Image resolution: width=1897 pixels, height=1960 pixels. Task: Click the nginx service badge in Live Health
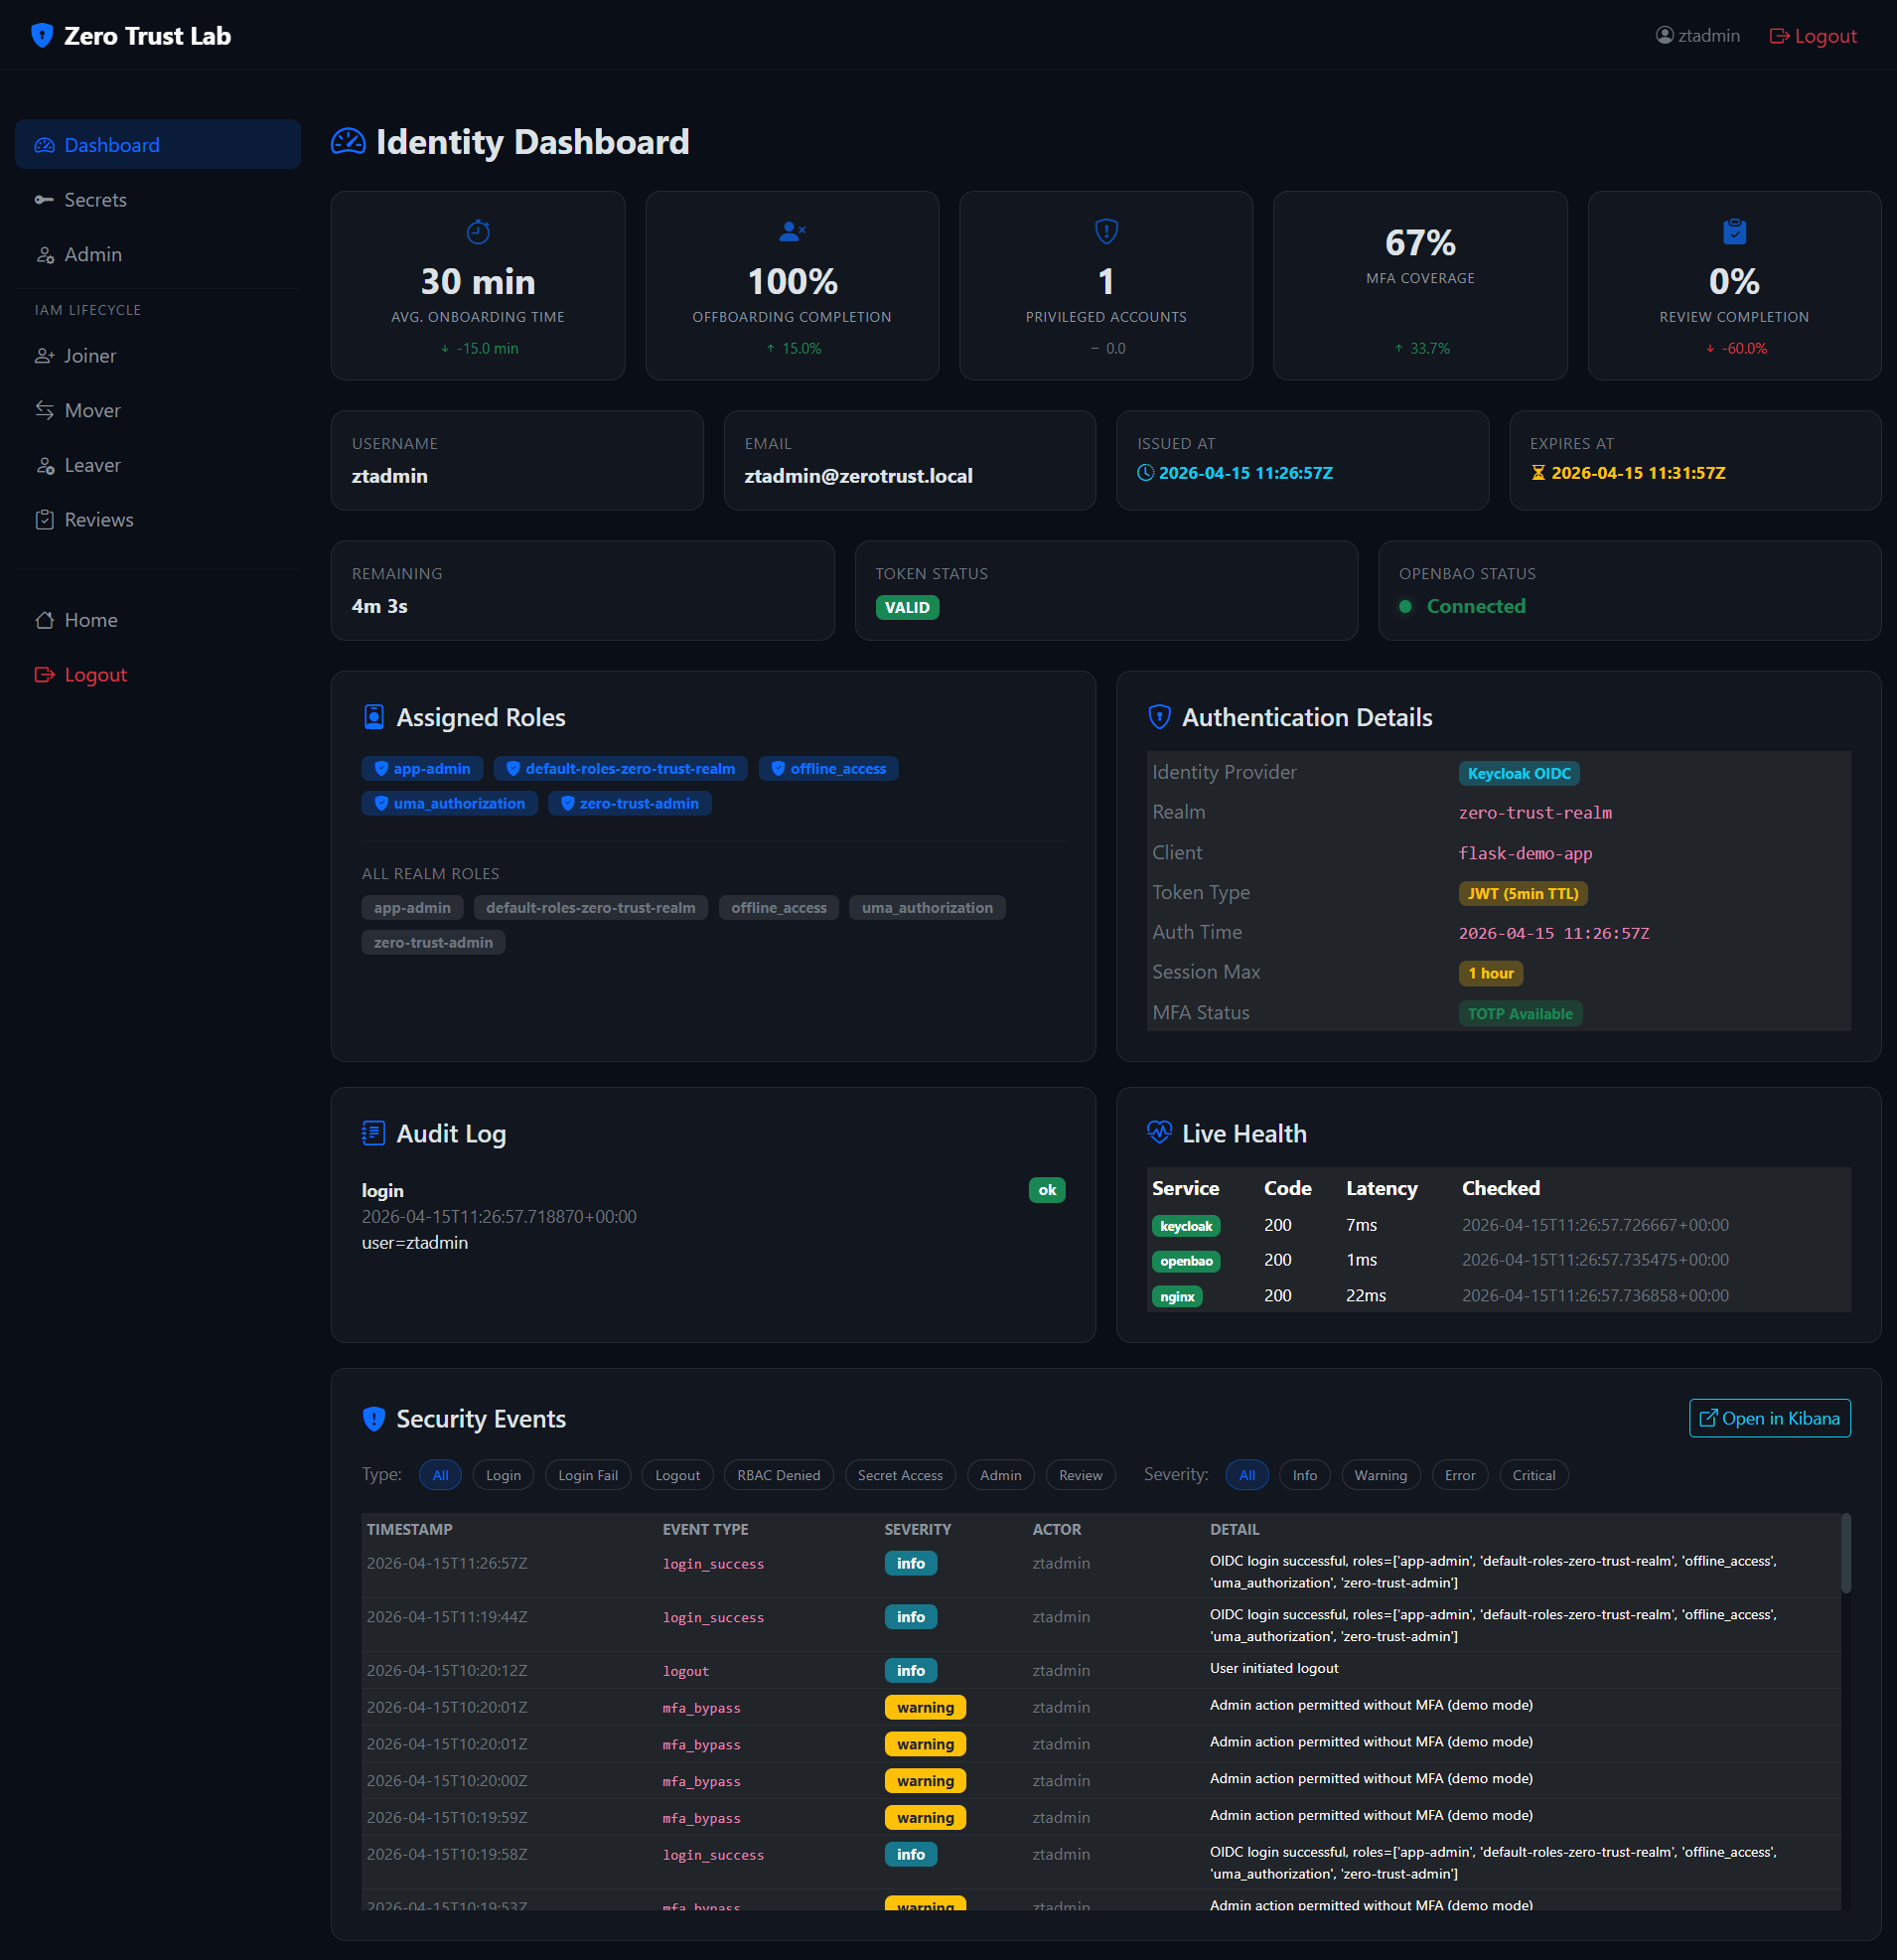[x=1177, y=1297]
